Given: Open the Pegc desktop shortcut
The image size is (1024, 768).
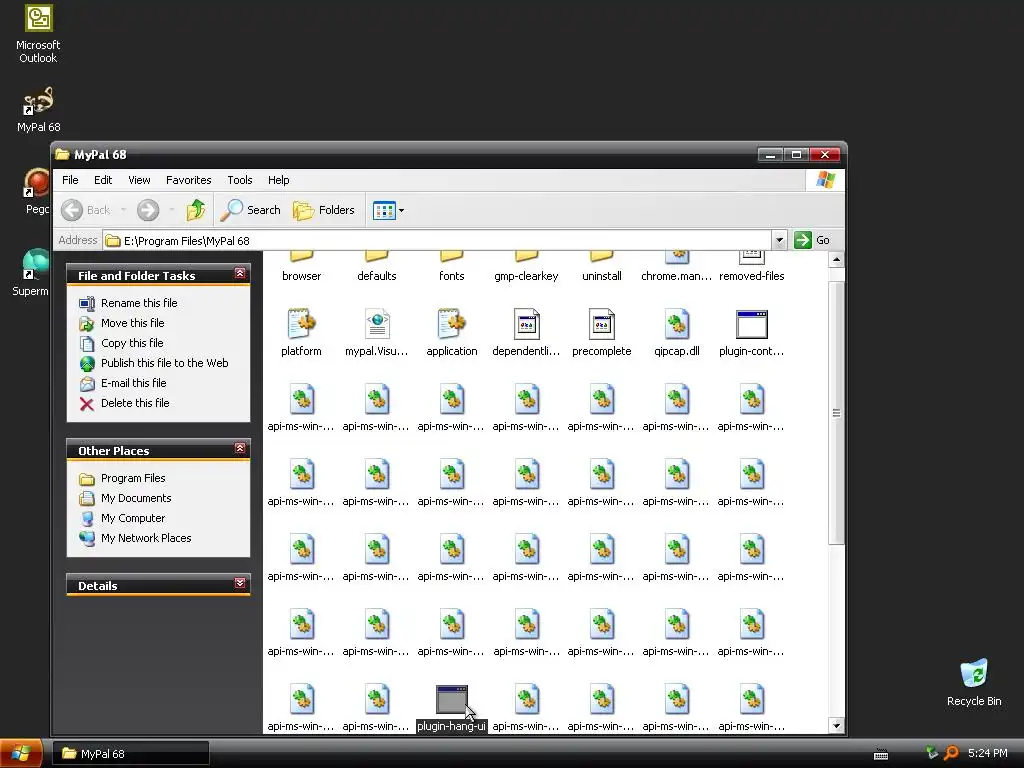Looking at the screenshot, I should click(x=37, y=191).
